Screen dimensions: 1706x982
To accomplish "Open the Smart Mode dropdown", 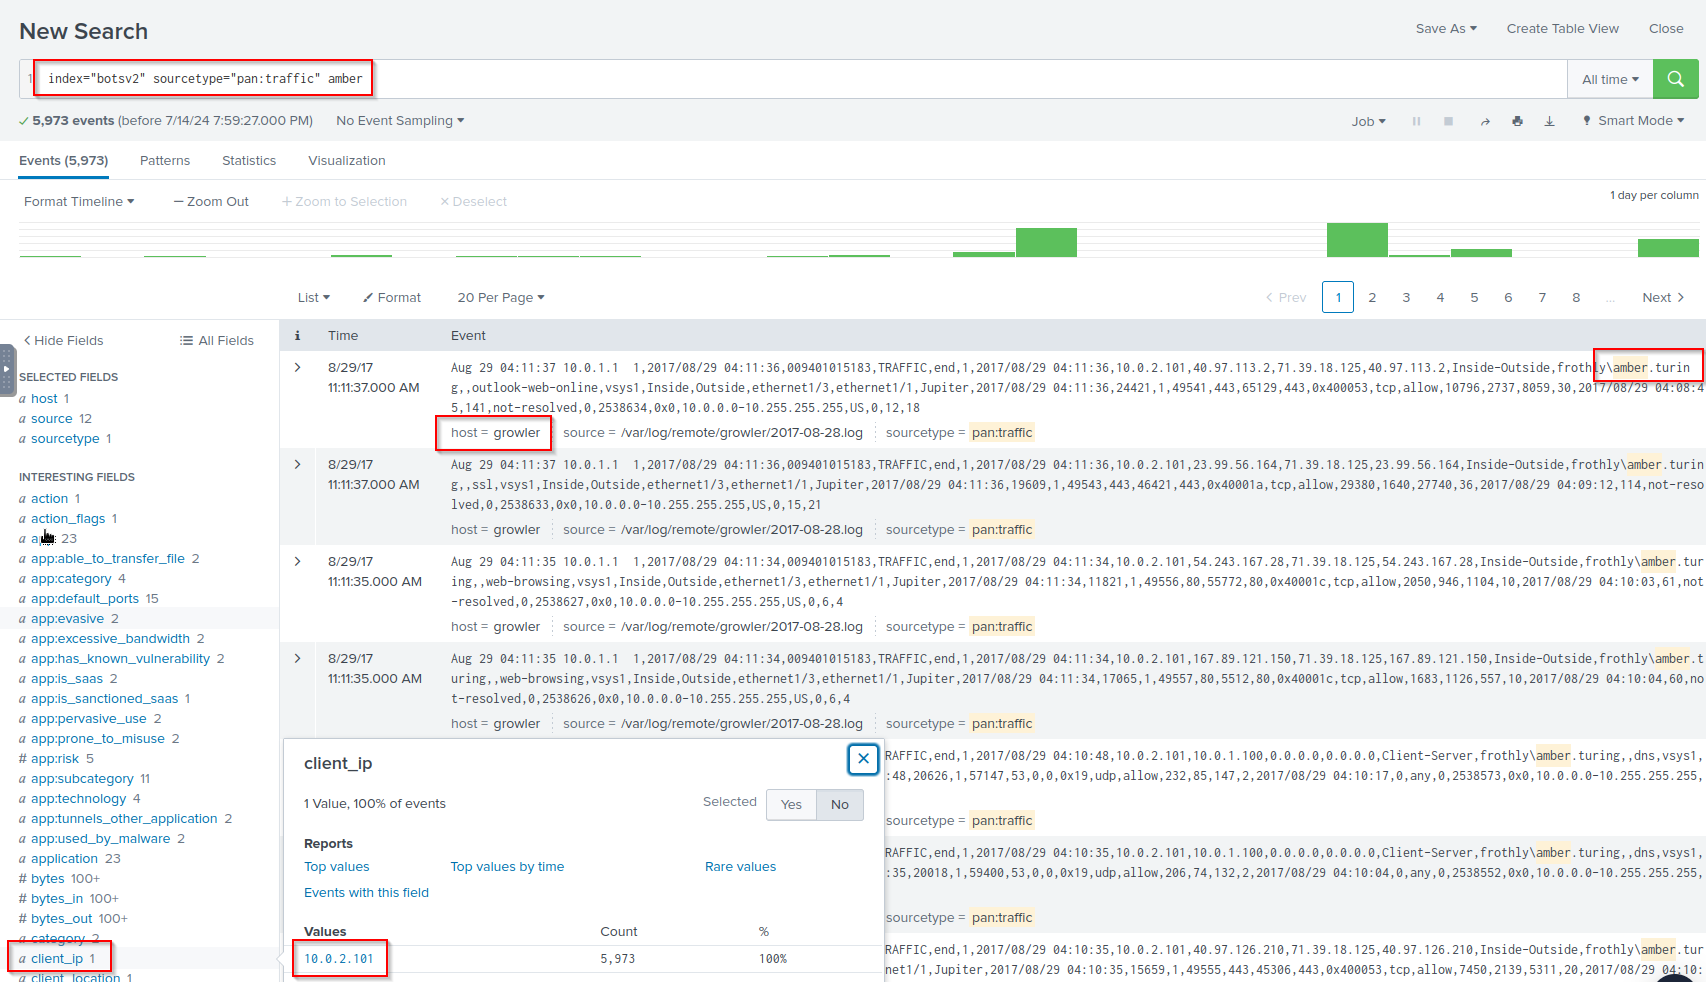I will pos(1634,121).
